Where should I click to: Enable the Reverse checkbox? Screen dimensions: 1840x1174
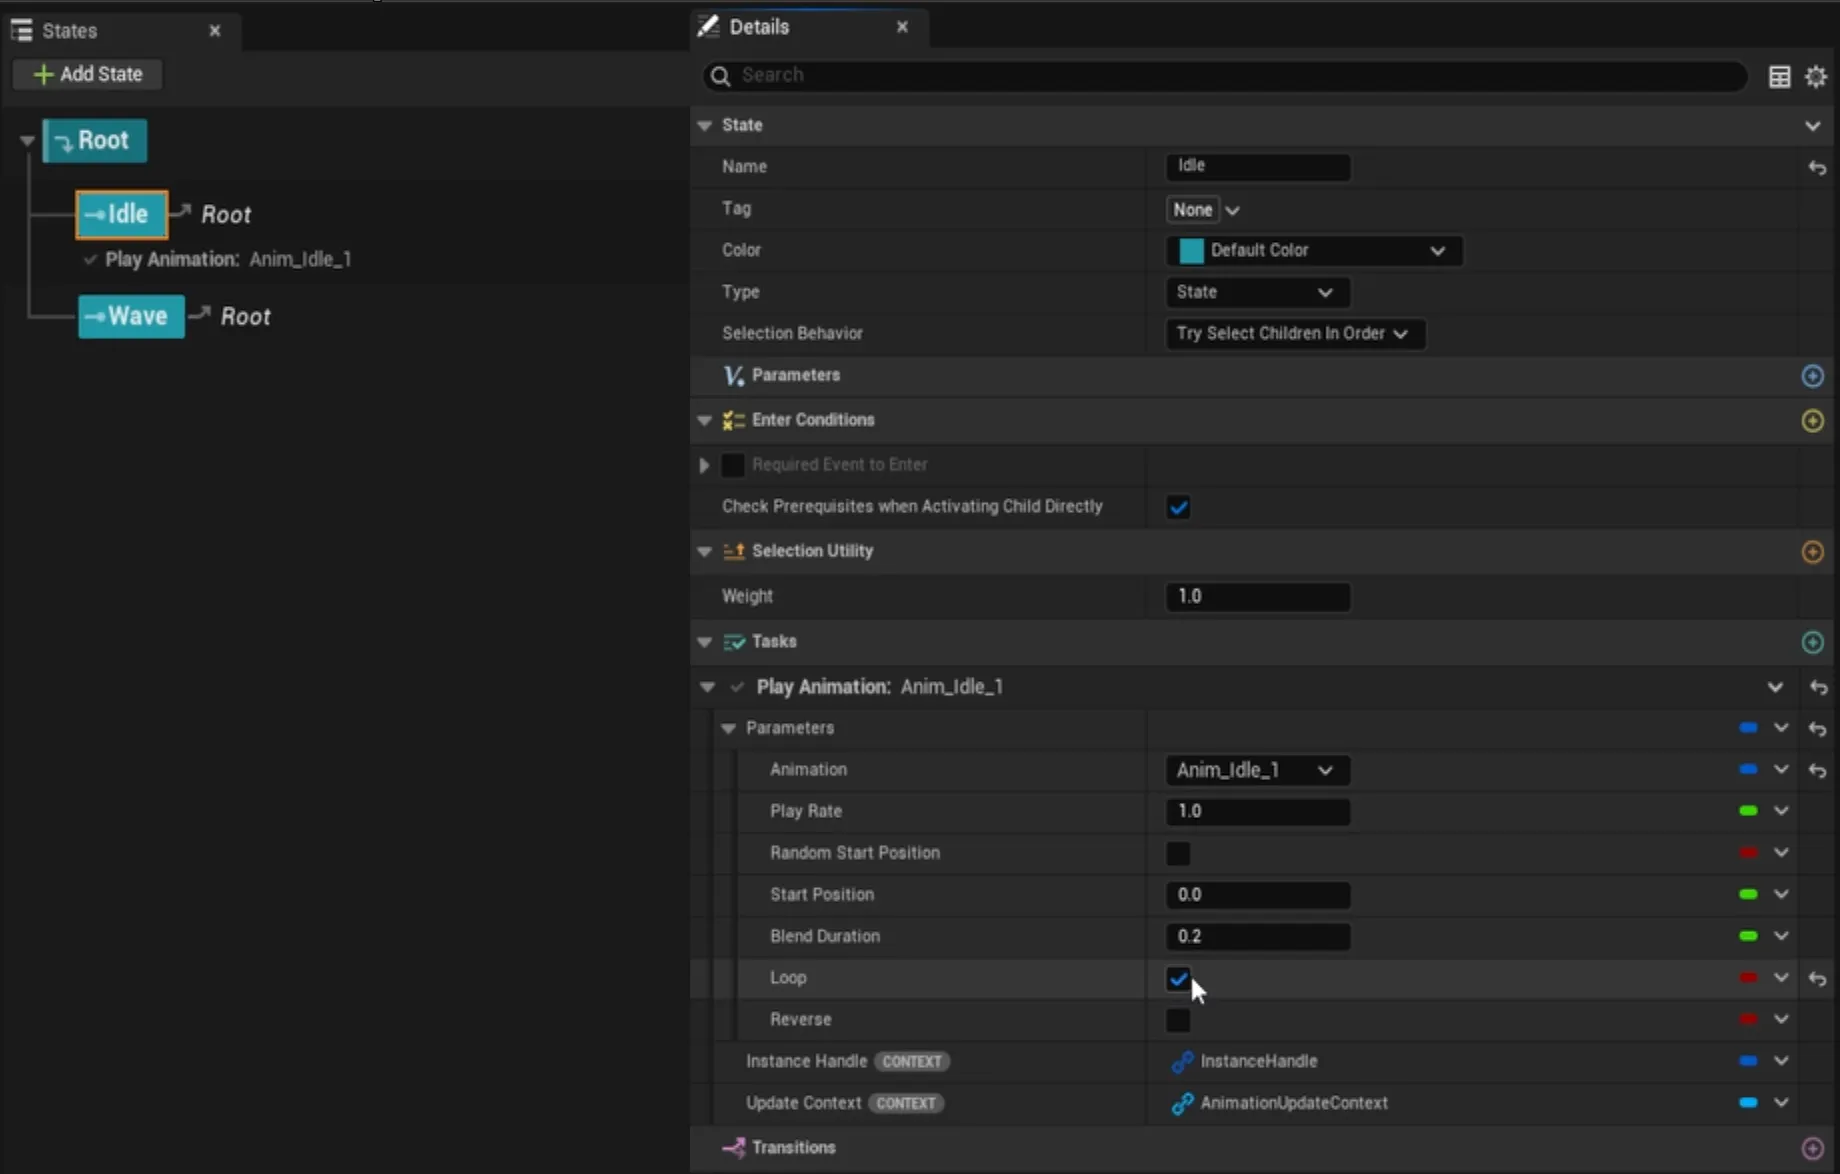point(1178,1020)
